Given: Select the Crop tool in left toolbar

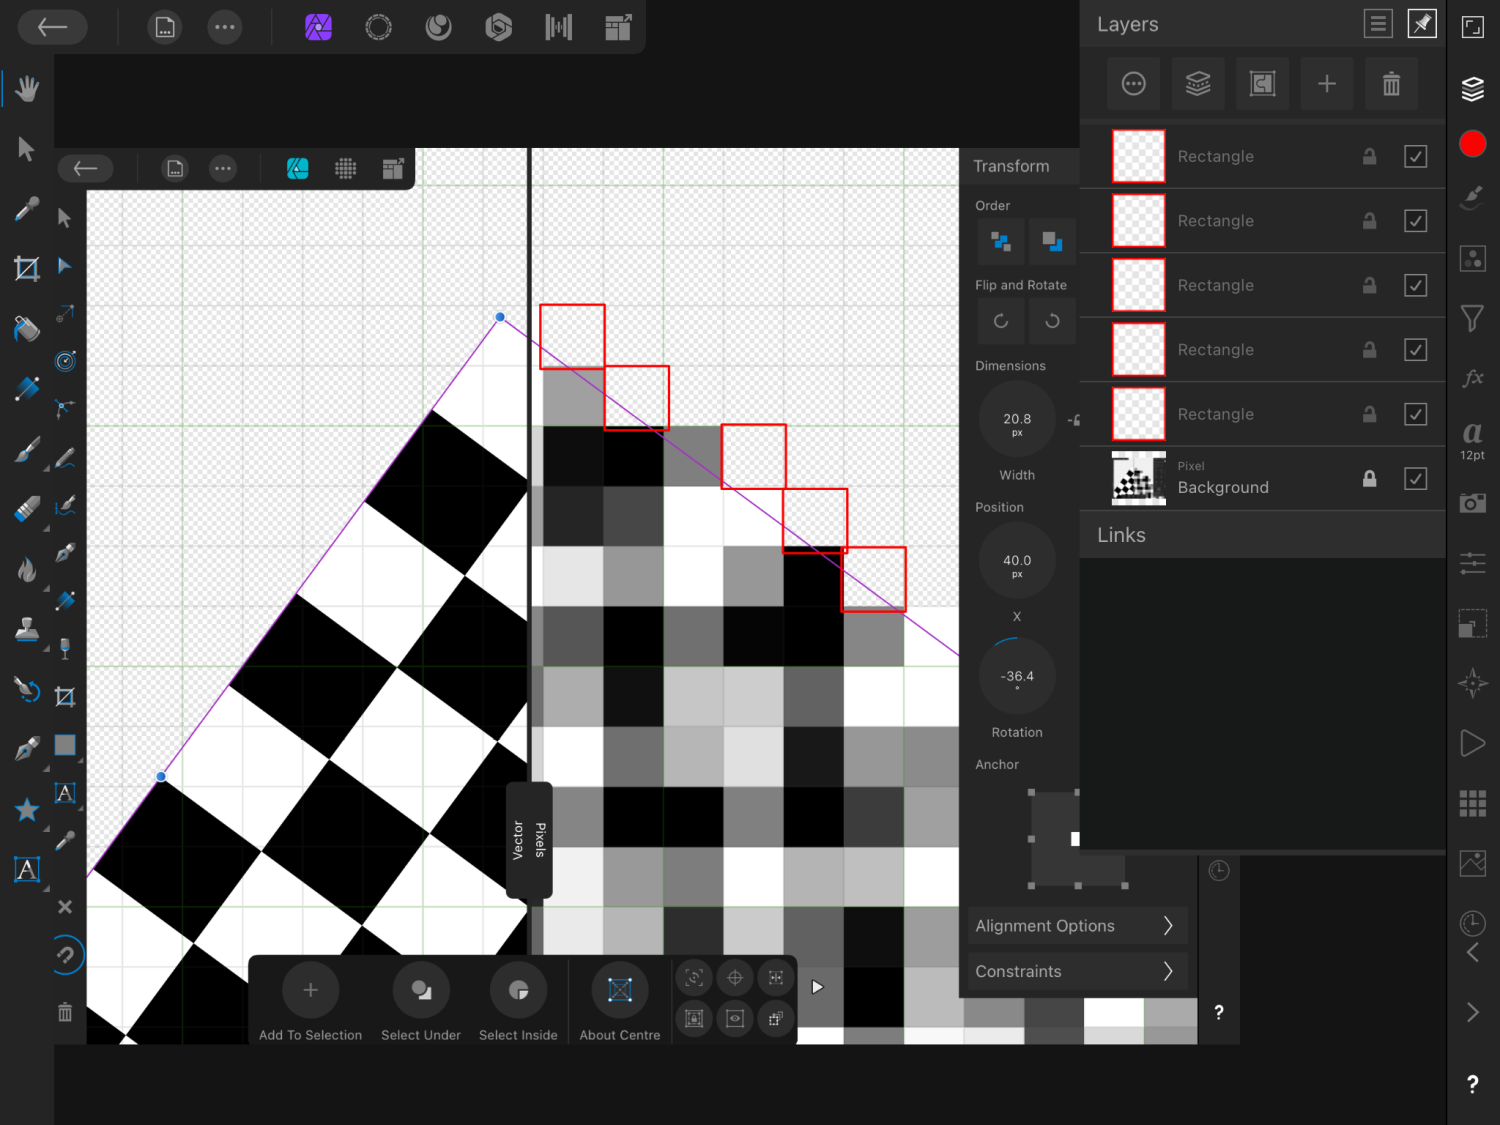Looking at the screenshot, I should 26,268.
